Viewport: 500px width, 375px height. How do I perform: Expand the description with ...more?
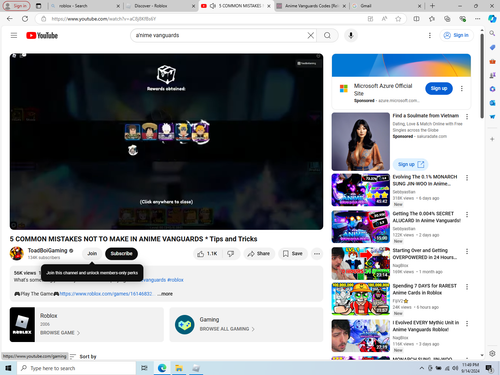(165, 294)
